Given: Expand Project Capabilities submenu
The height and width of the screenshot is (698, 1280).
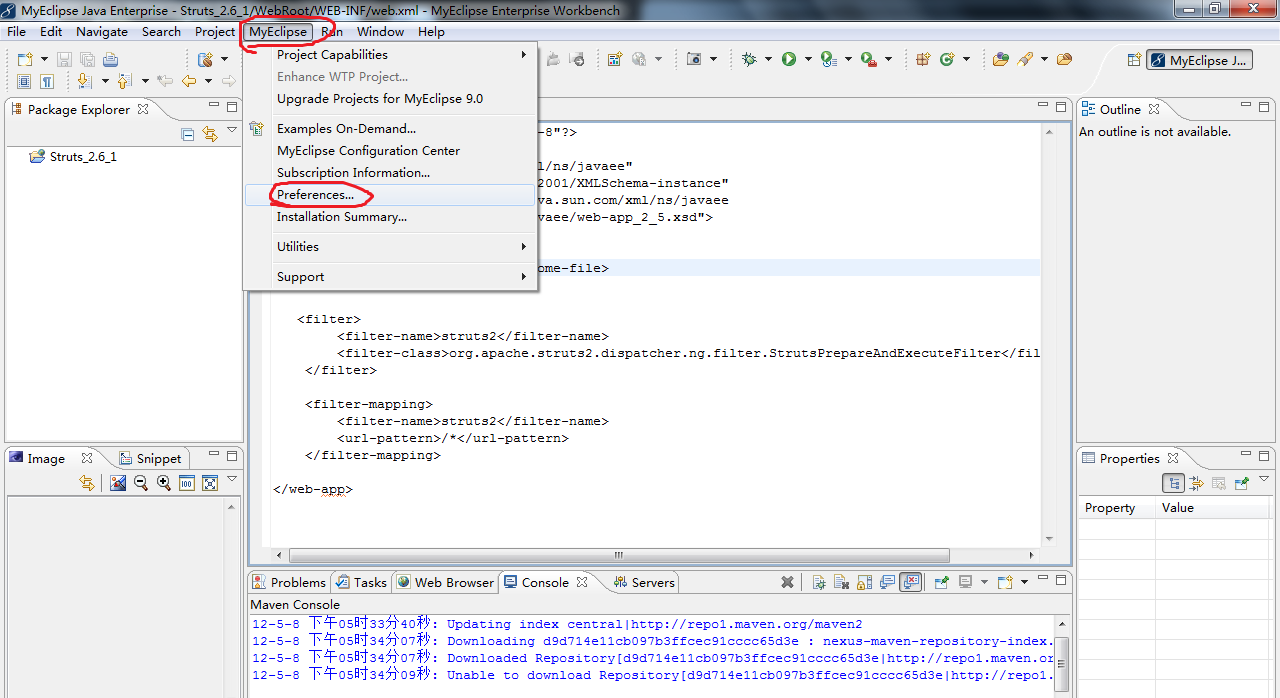Looking at the screenshot, I should tap(390, 55).
